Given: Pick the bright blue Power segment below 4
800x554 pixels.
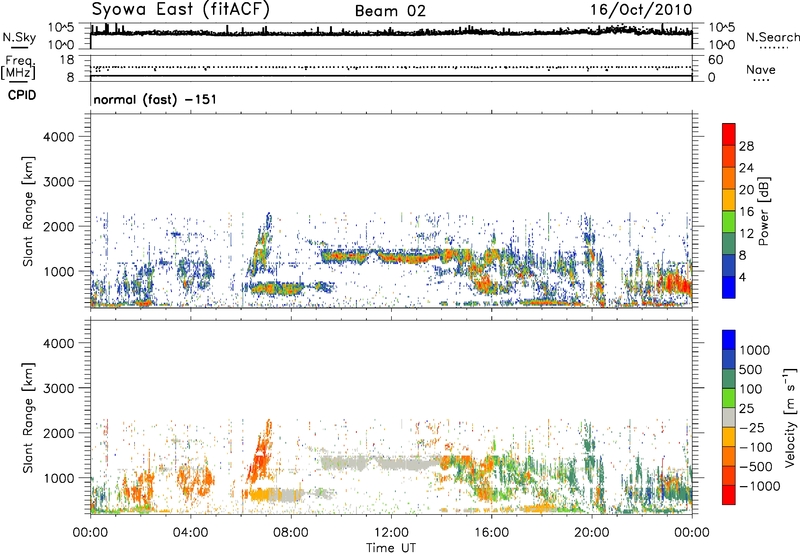Looking at the screenshot, I should click(729, 287).
